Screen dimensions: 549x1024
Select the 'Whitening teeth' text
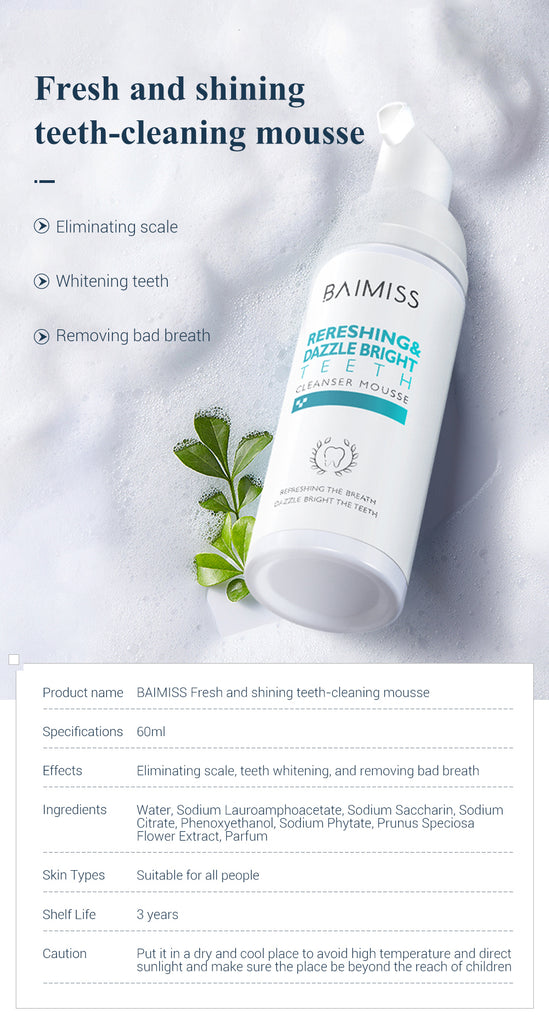coord(112,281)
